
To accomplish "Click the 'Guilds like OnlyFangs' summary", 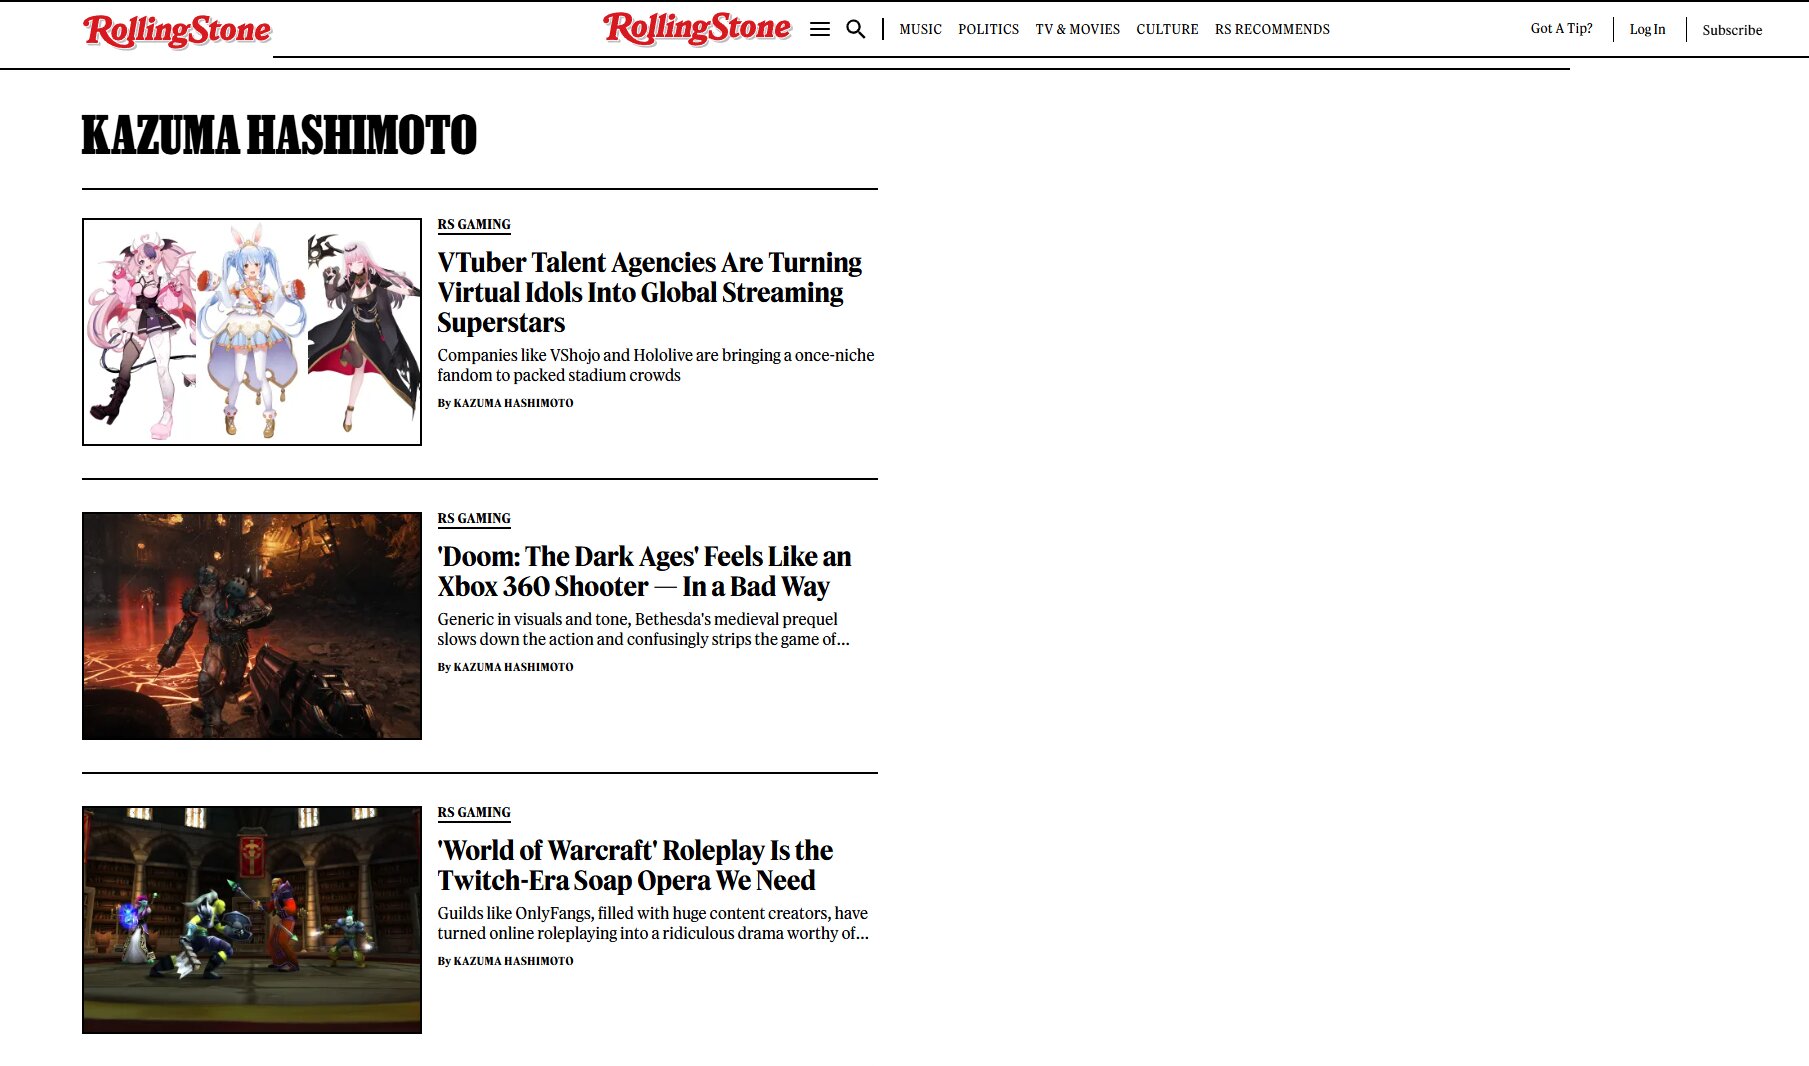I will (x=653, y=923).
